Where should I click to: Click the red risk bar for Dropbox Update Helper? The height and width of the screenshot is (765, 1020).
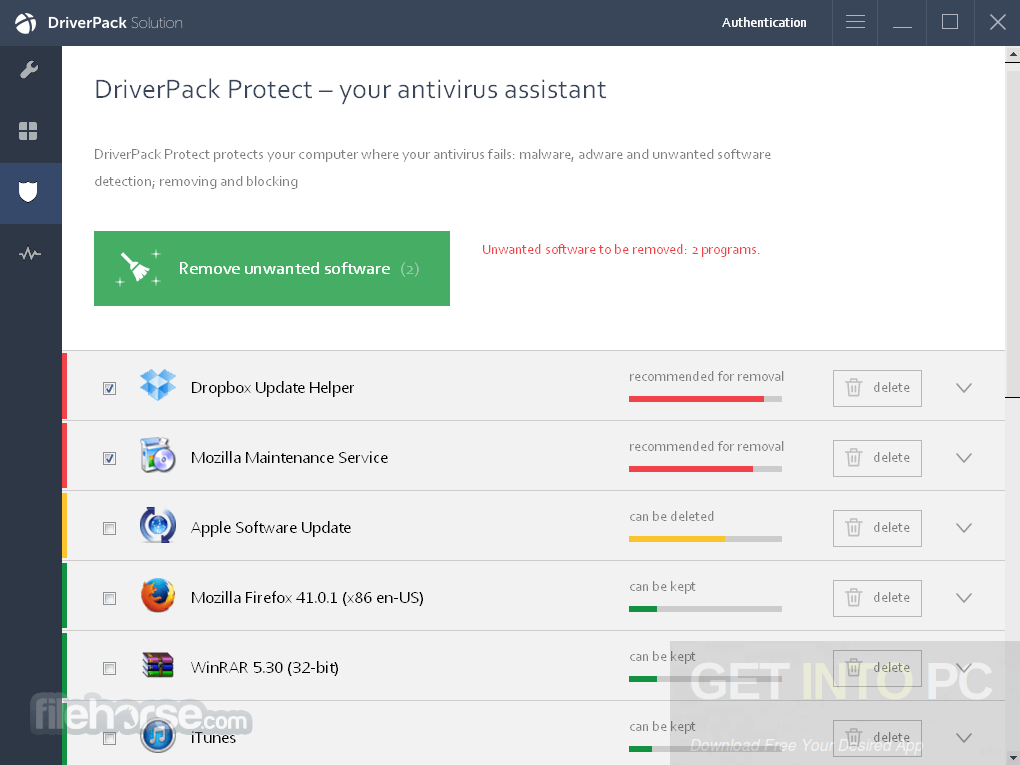(x=705, y=399)
